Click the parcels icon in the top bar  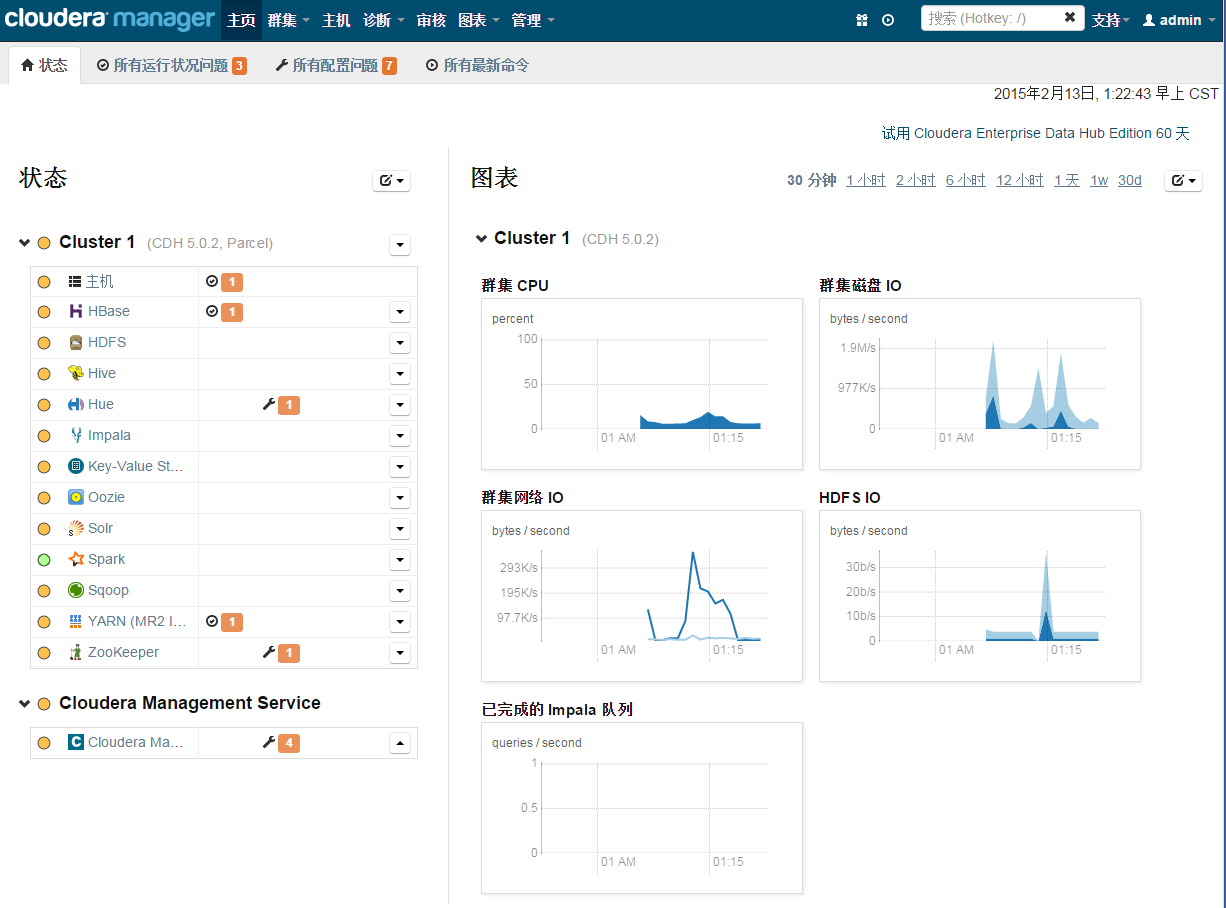click(x=862, y=20)
